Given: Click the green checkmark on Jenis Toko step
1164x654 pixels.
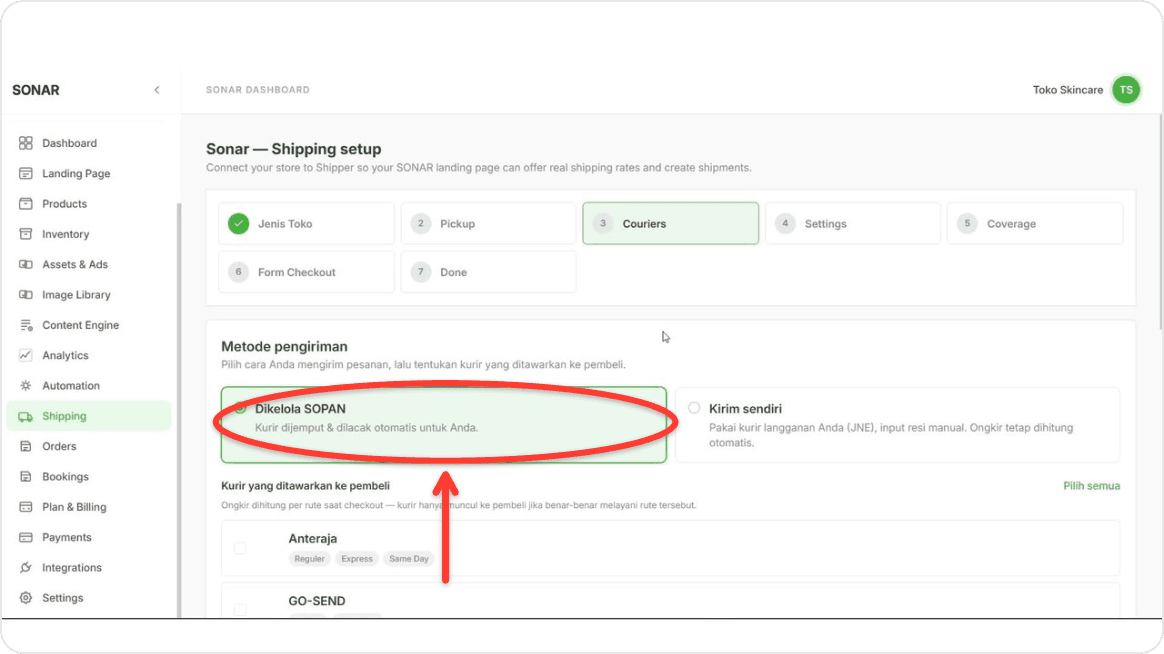Looking at the screenshot, I should (x=238, y=223).
